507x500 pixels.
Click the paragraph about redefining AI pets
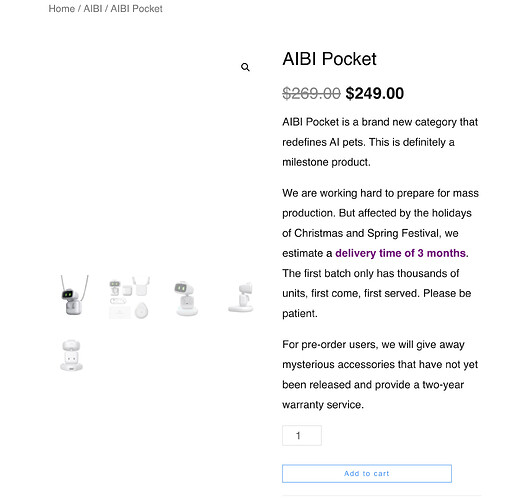pyautogui.click(x=380, y=142)
